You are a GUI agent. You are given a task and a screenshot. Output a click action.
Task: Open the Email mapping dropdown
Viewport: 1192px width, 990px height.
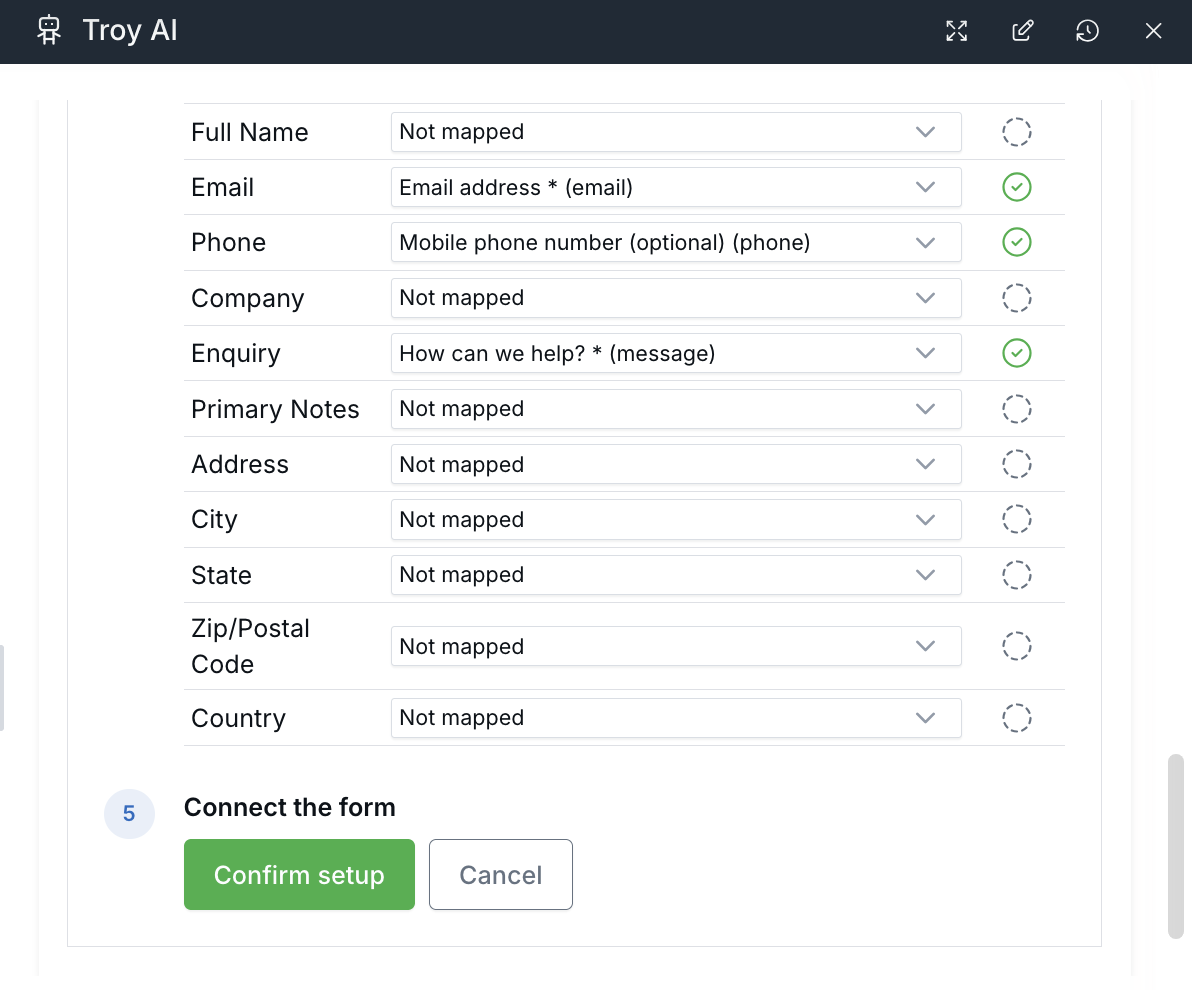coord(676,187)
